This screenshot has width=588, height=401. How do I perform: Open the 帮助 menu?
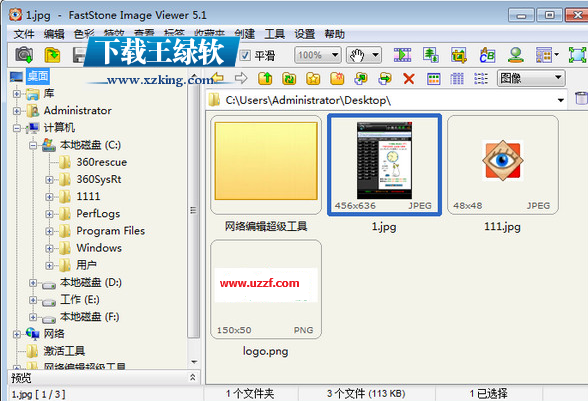334,34
